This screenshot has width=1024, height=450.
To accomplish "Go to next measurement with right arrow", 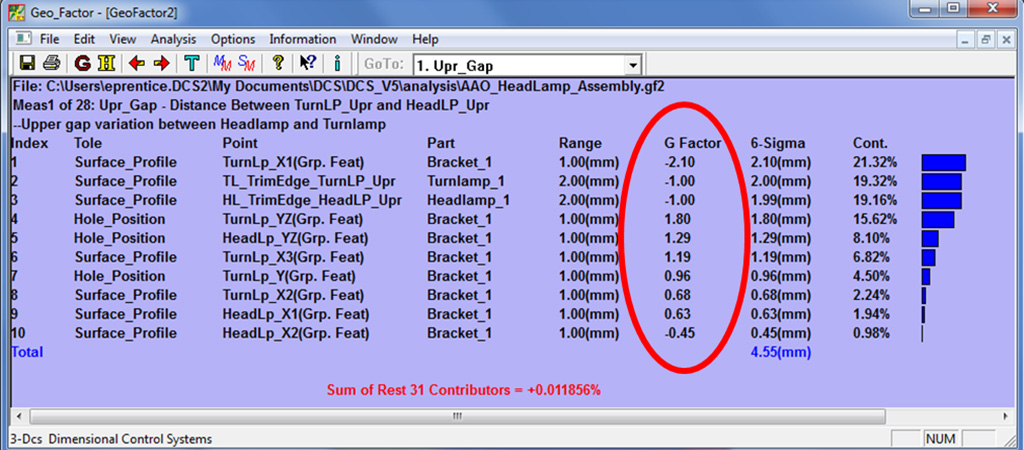I will click(160, 64).
